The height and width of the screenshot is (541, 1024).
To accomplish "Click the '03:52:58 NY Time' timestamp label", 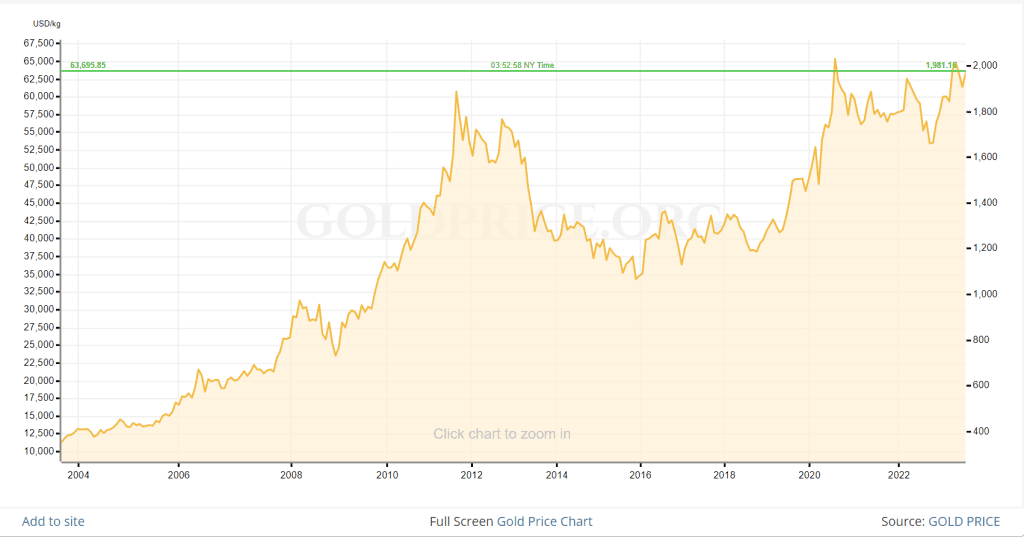I will coord(522,65).
